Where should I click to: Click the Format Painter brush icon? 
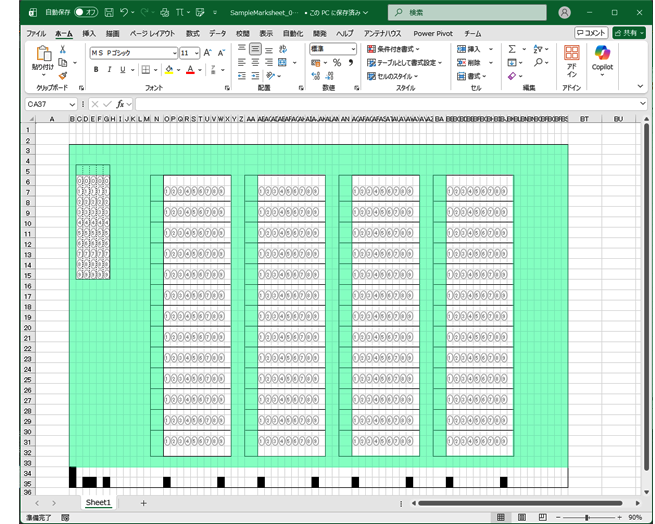(63, 75)
